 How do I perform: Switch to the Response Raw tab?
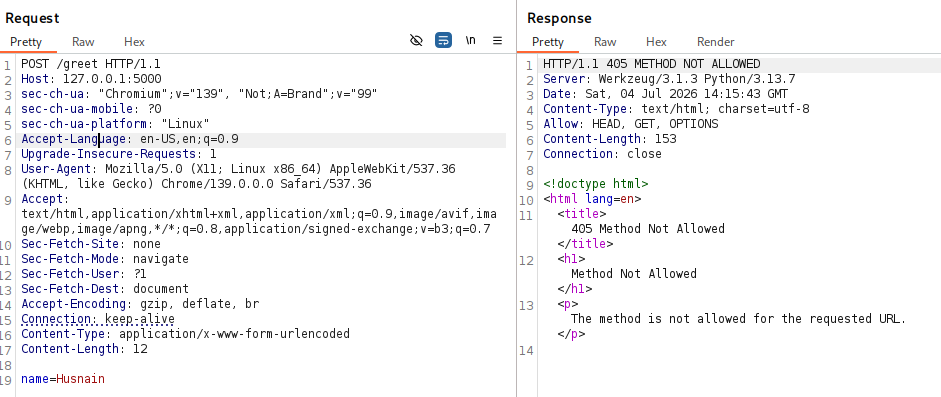click(x=605, y=42)
